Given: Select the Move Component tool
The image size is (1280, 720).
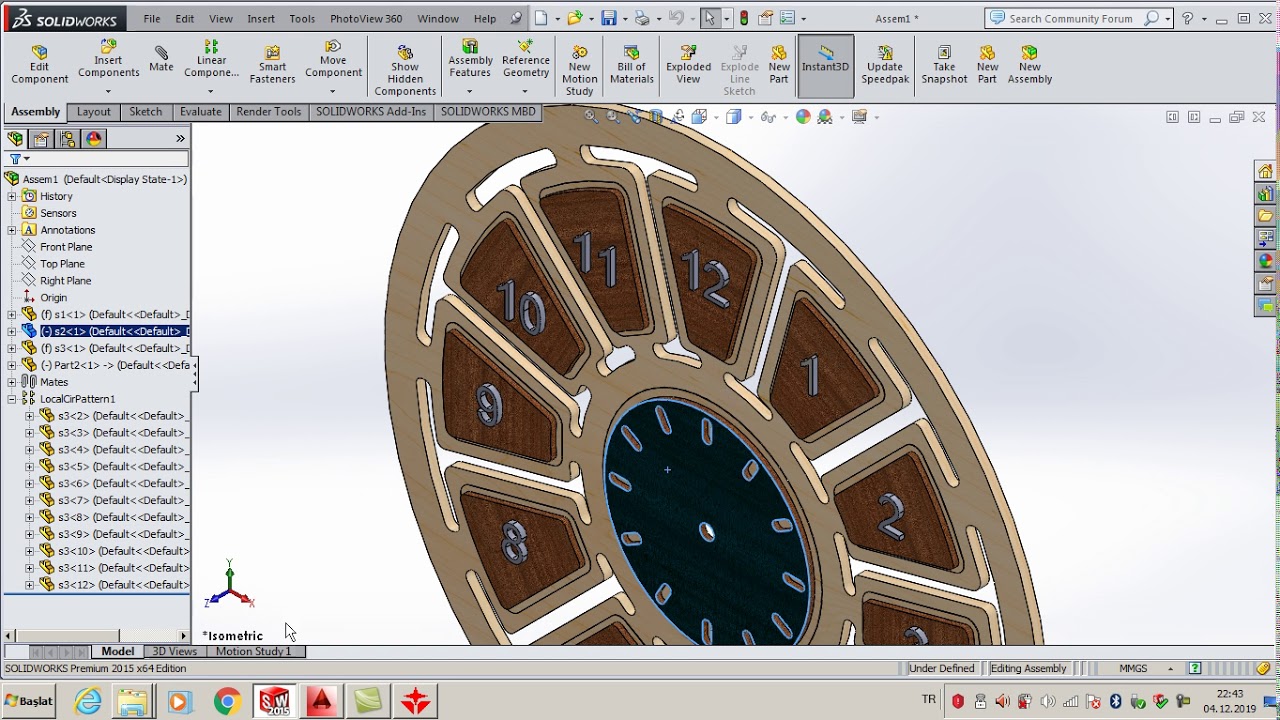Looking at the screenshot, I should pos(333,60).
